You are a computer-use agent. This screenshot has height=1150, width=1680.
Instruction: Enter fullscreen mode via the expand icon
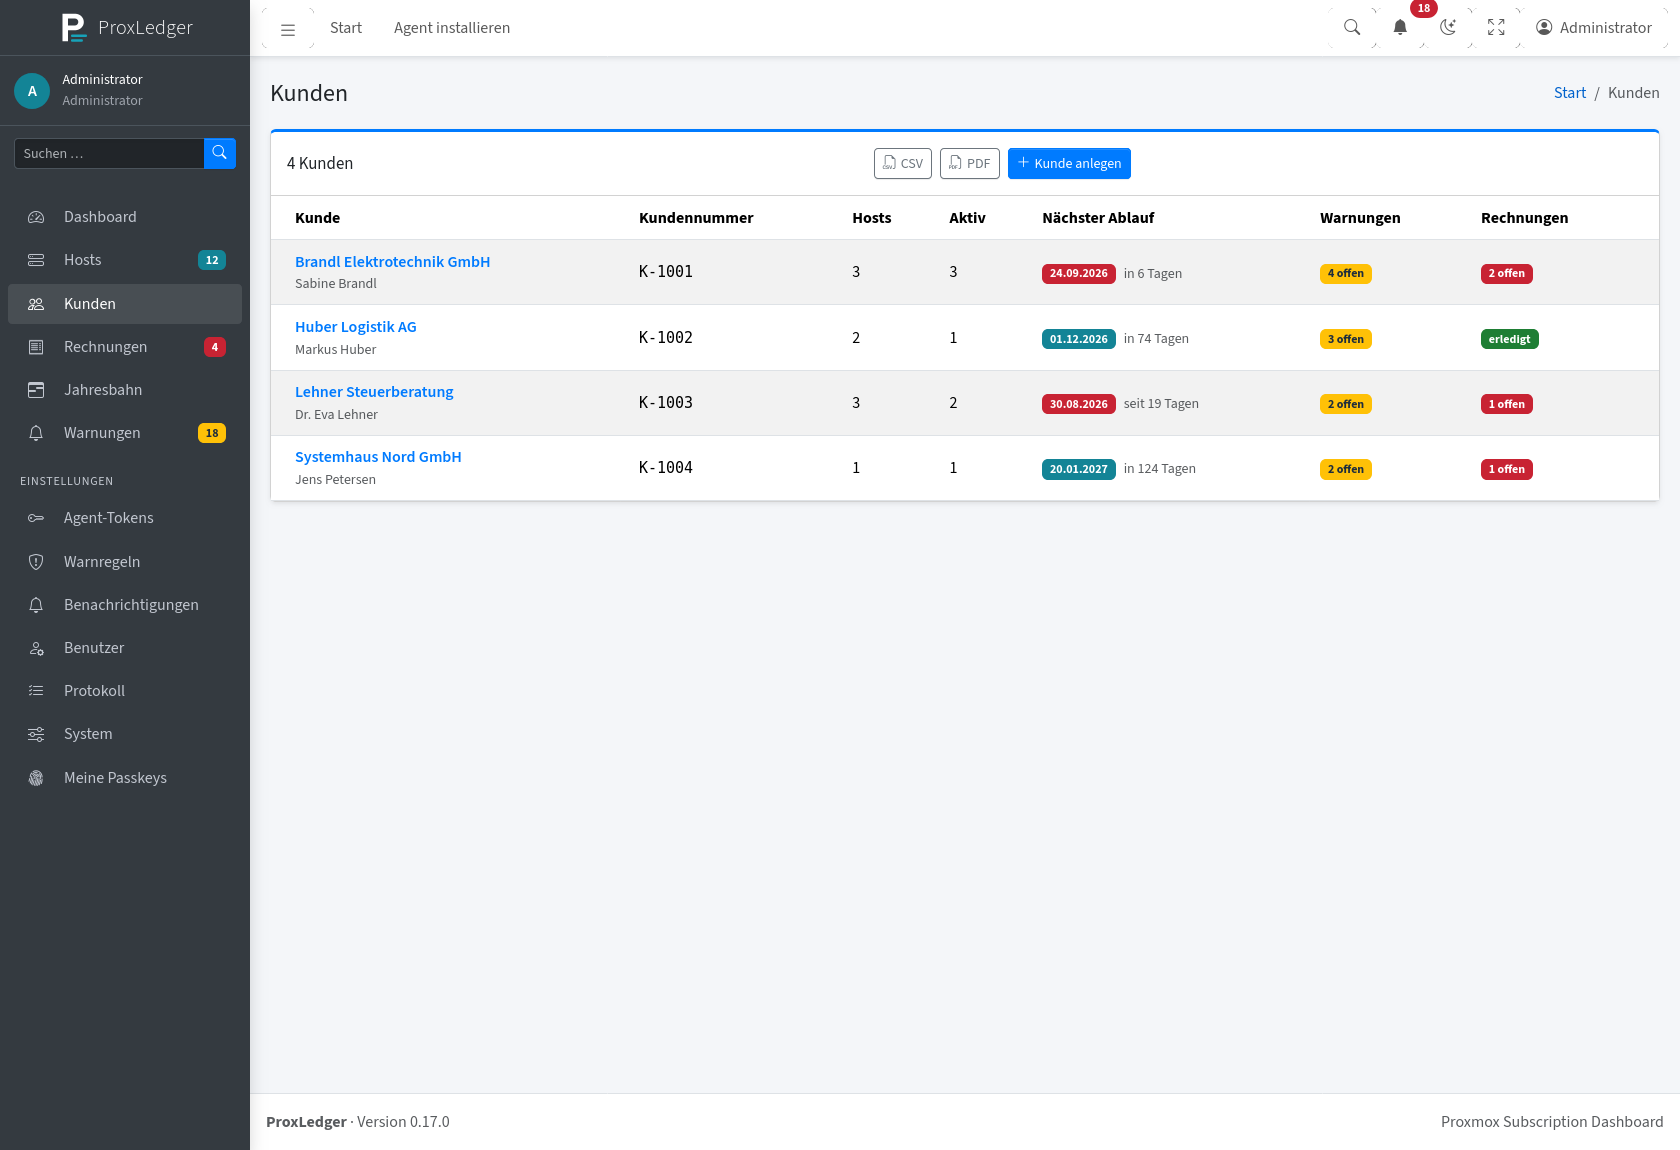click(1496, 28)
